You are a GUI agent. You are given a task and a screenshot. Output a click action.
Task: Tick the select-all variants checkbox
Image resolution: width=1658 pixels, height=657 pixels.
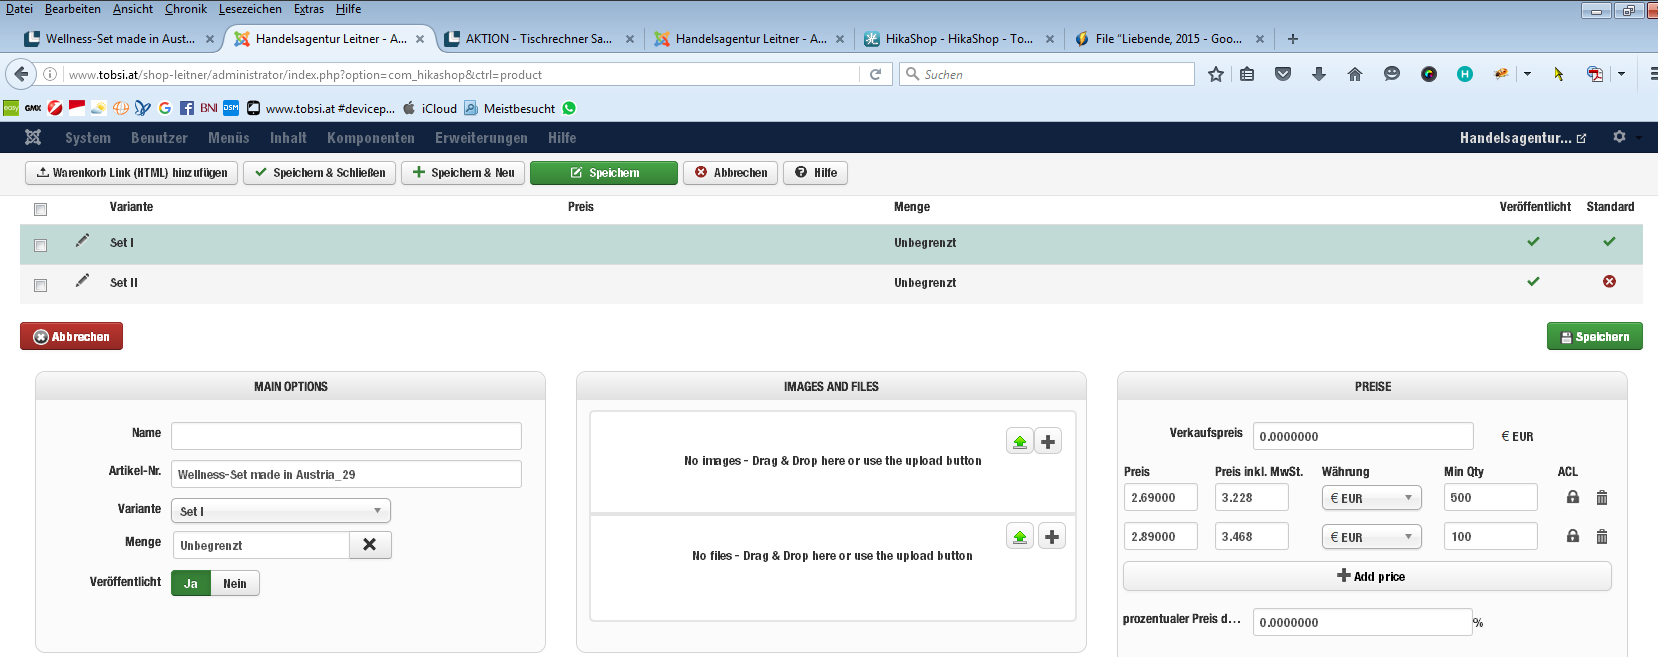point(40,209)
